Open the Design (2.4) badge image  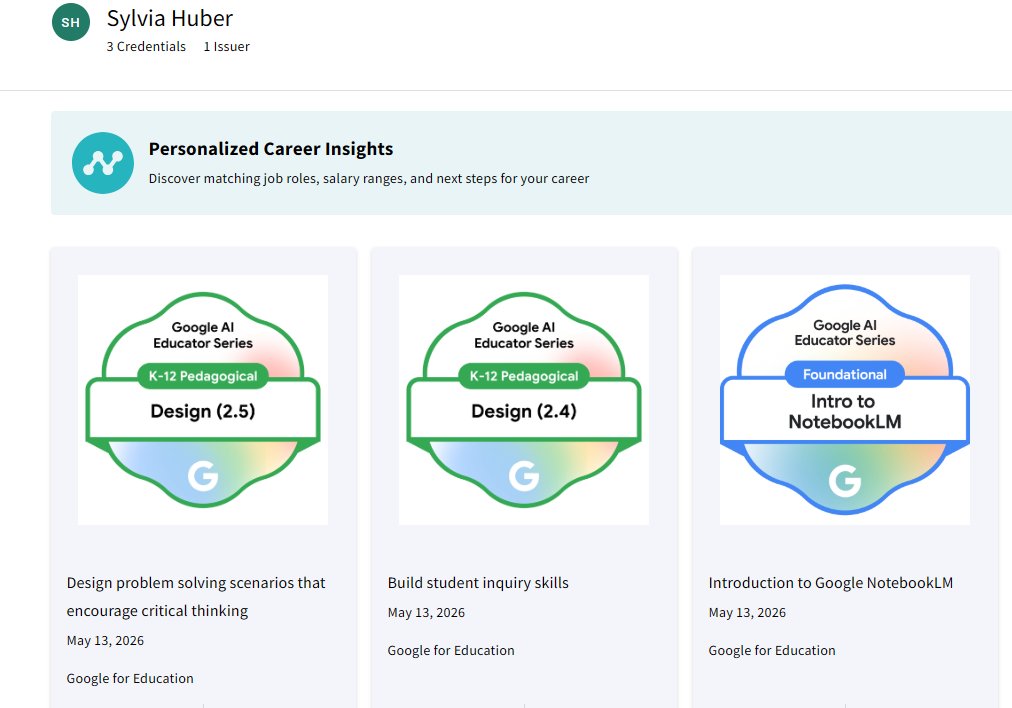[523, 400]
